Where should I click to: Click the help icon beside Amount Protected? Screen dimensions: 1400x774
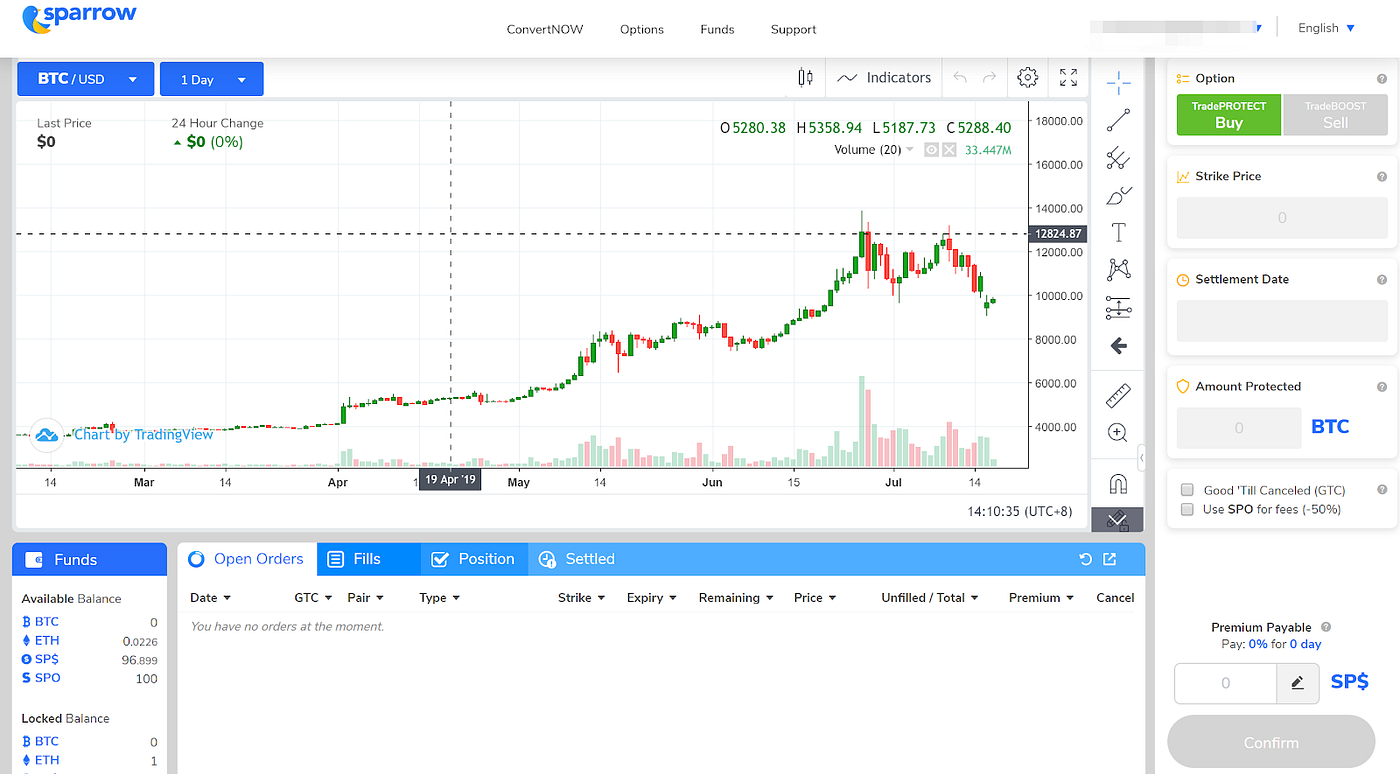(1382, 387)
